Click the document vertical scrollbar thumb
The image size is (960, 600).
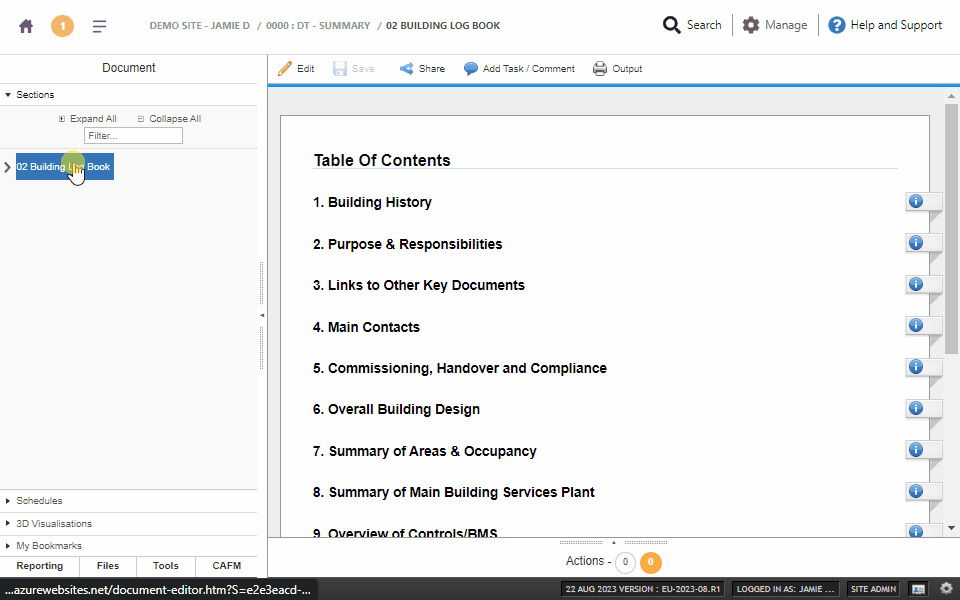[x=951, y=229]
